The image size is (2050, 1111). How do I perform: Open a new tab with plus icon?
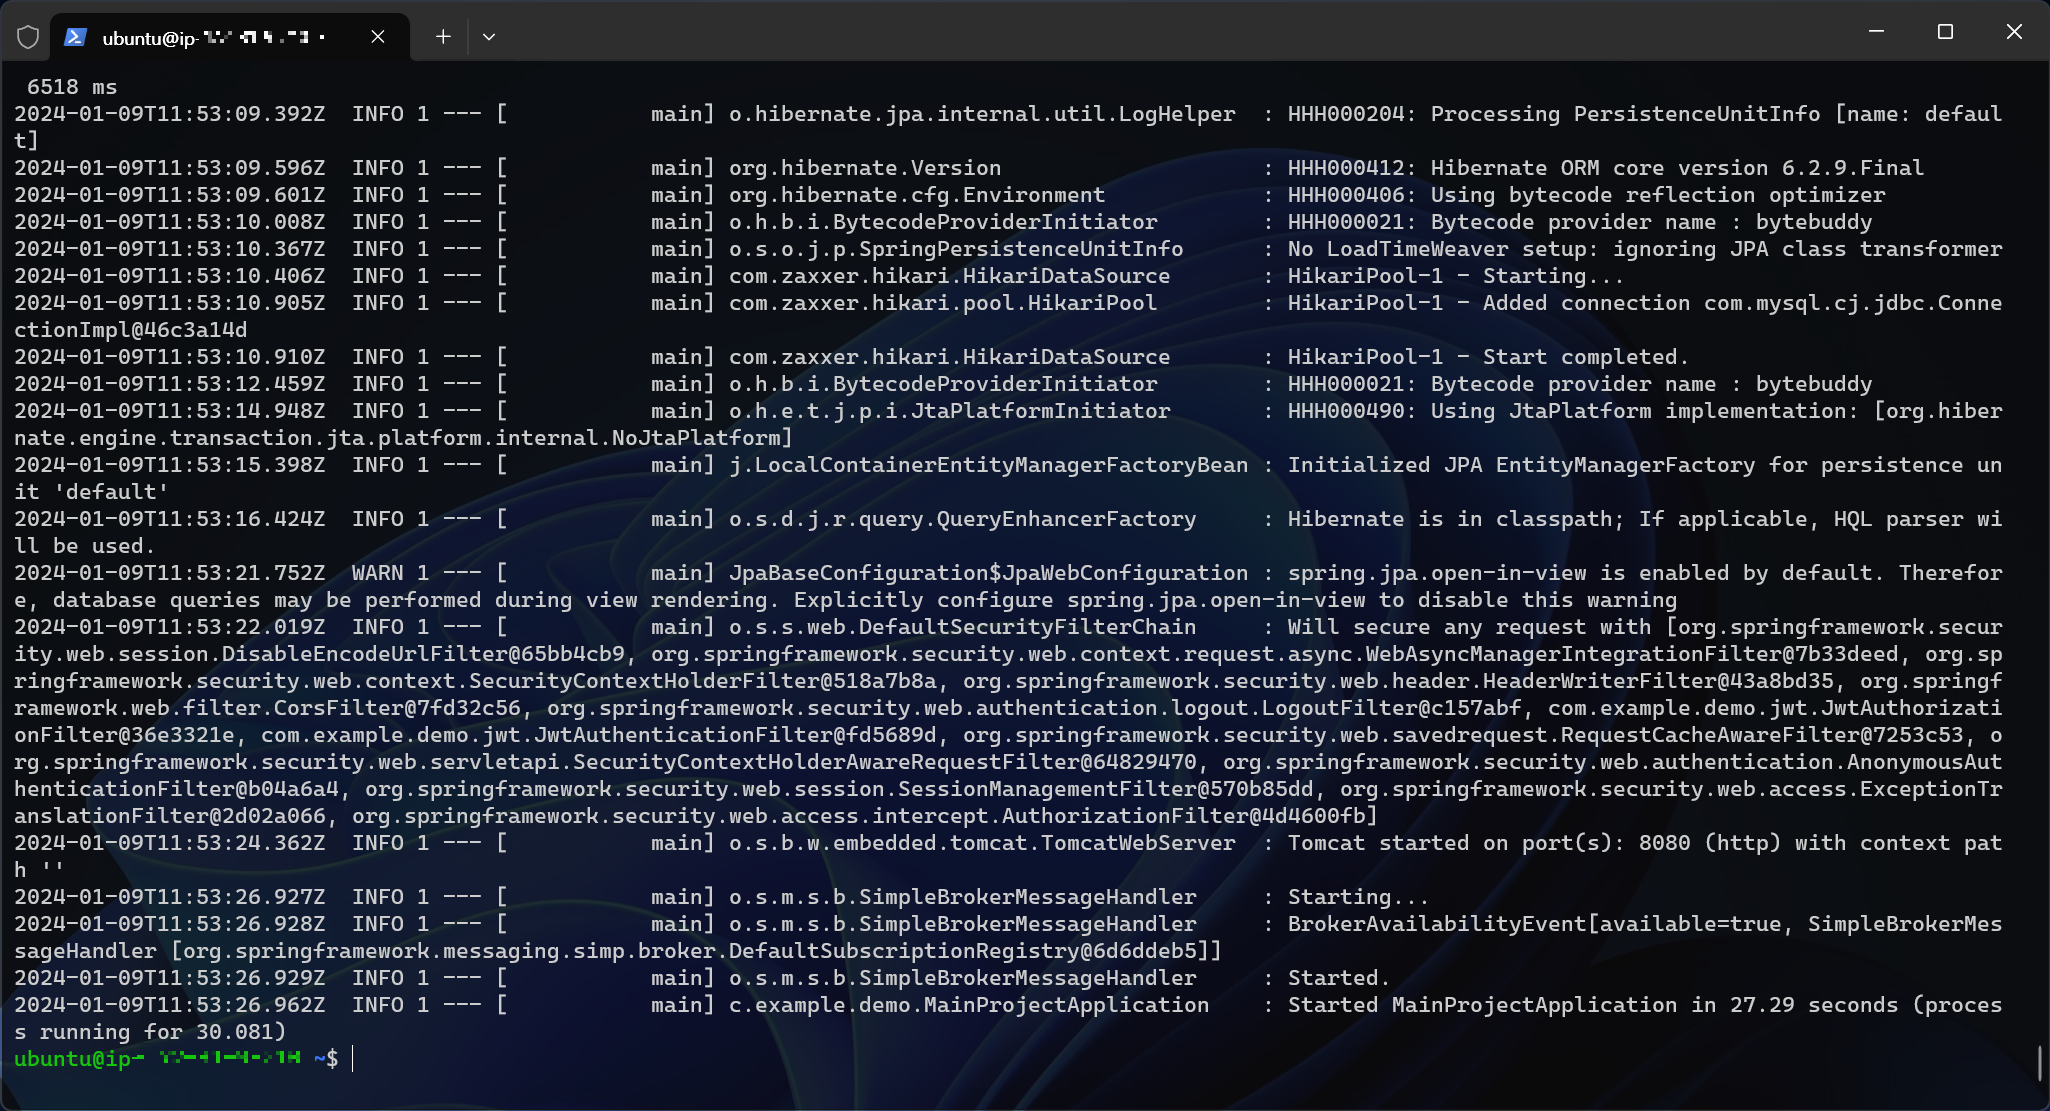443,37
